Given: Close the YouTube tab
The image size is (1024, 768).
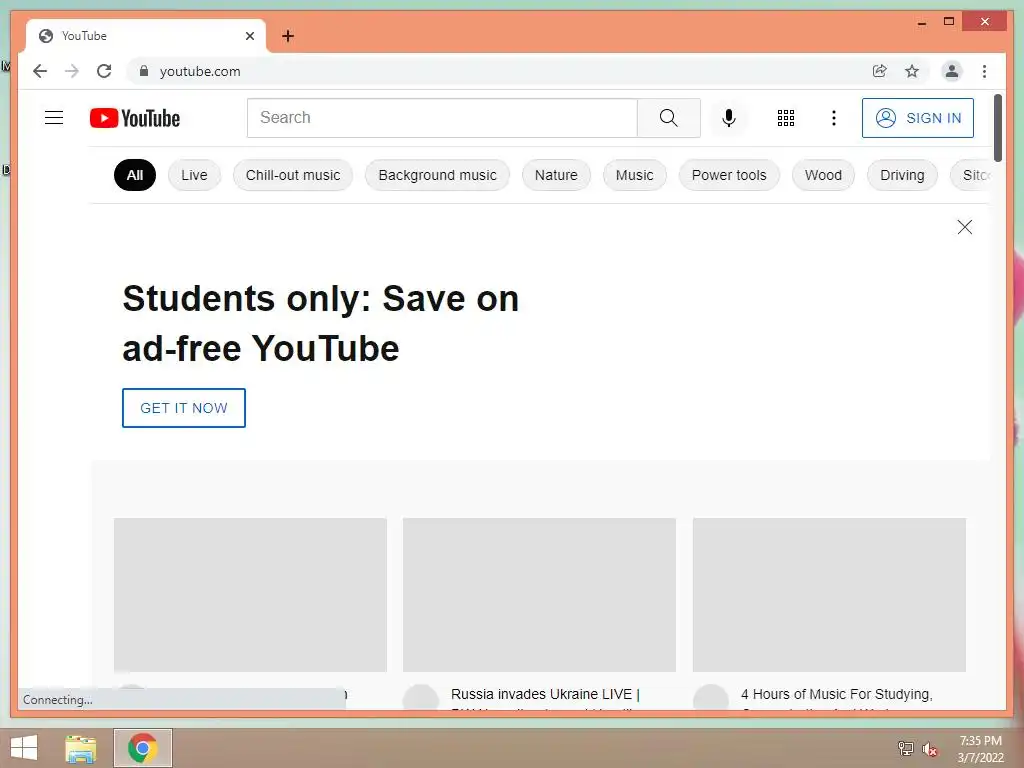Looking at the screenshot, I should point(249,36).
